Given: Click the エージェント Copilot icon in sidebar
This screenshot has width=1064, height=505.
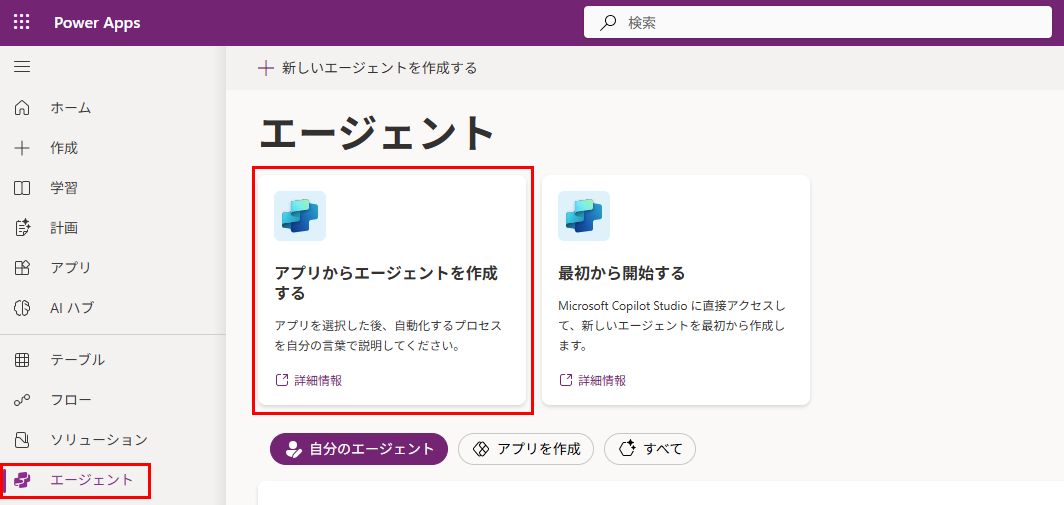Looking at the screenshot, I should (x=22, y=481).
